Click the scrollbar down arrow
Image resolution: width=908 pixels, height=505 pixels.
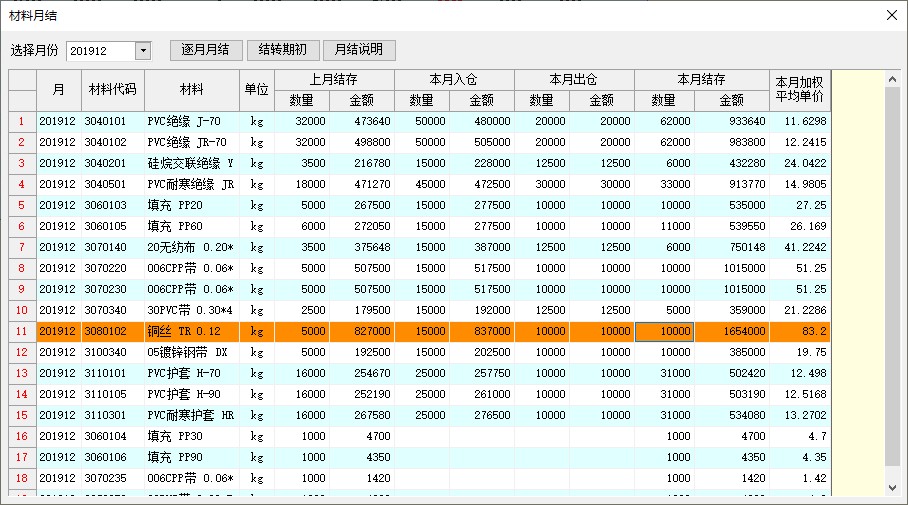[894, 487]
